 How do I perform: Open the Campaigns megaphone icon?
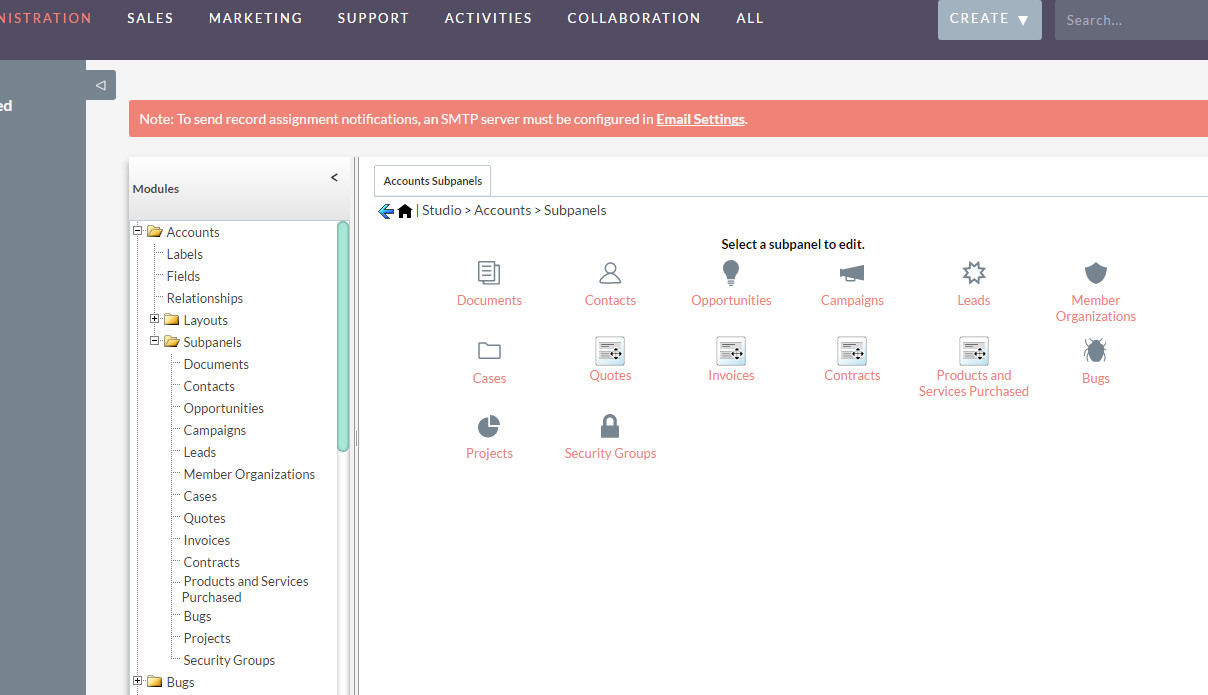852,273
